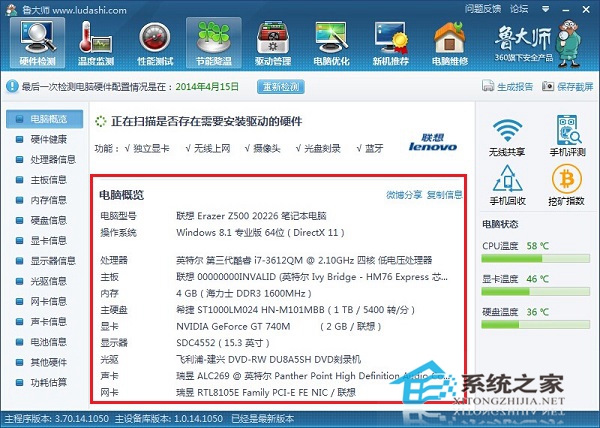
Task: Open 挖矿指数 bitcoin mining index
Action: pyautogui.click(x=567, y=185)
